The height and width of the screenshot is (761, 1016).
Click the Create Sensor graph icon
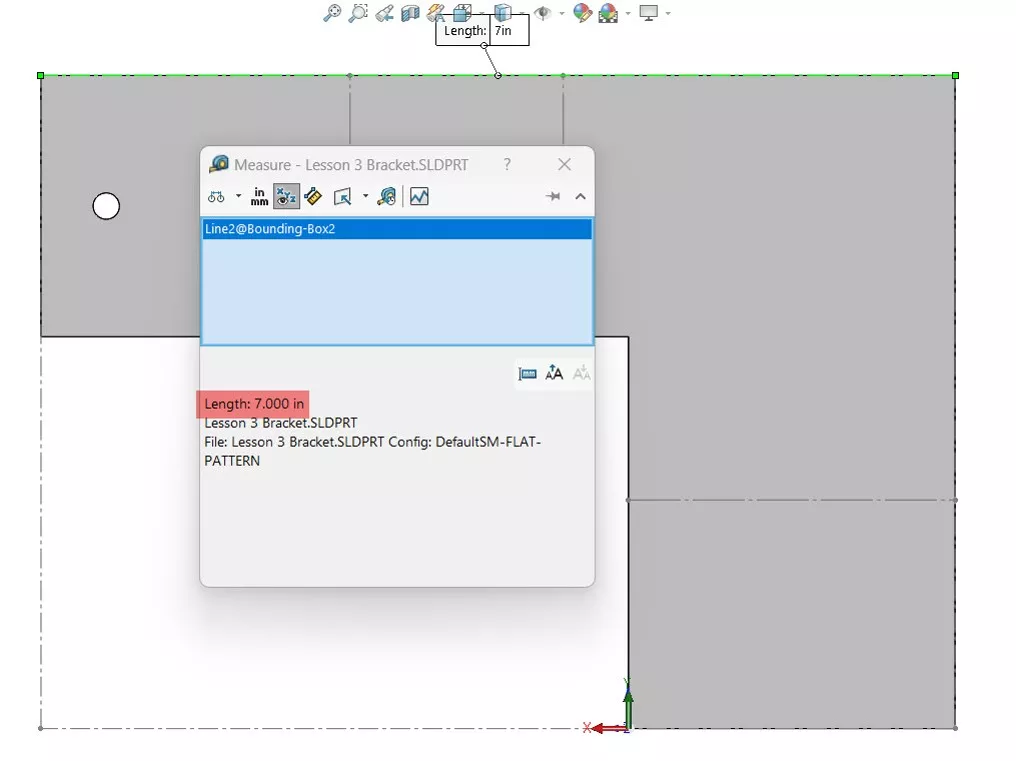pyautogui.click(x=419, y=196)
